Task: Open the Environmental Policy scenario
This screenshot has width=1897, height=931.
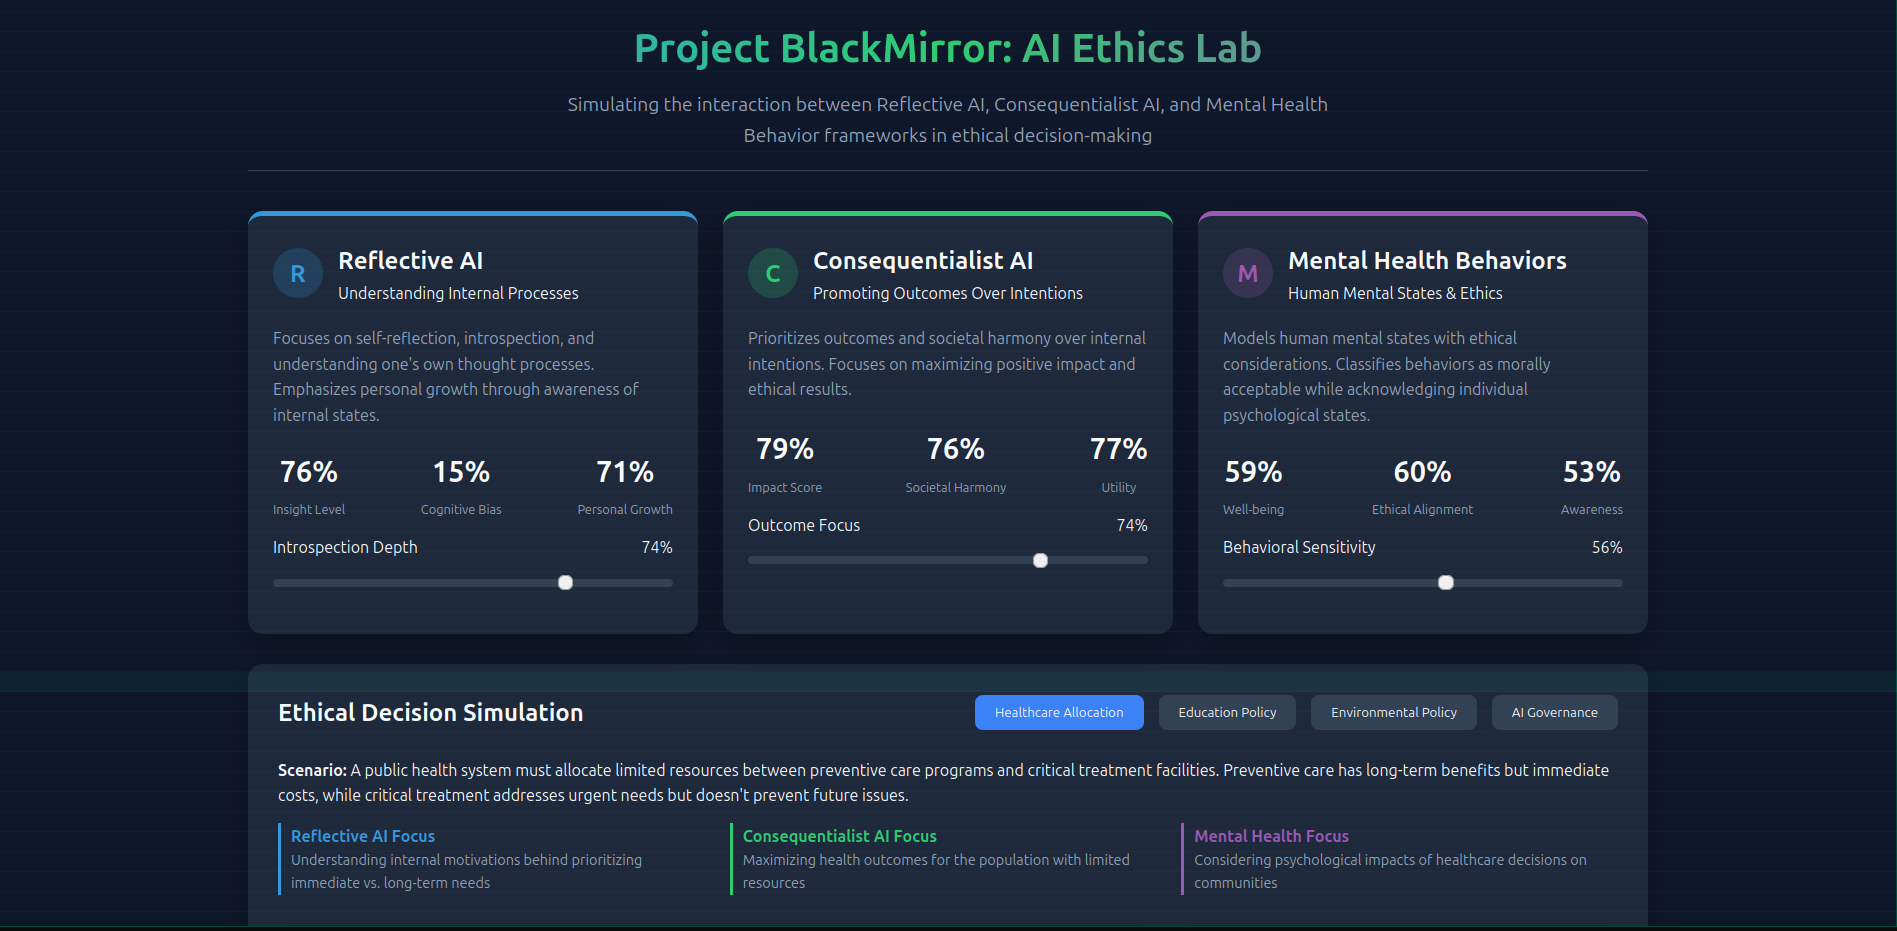Action: click(1393, 712)
